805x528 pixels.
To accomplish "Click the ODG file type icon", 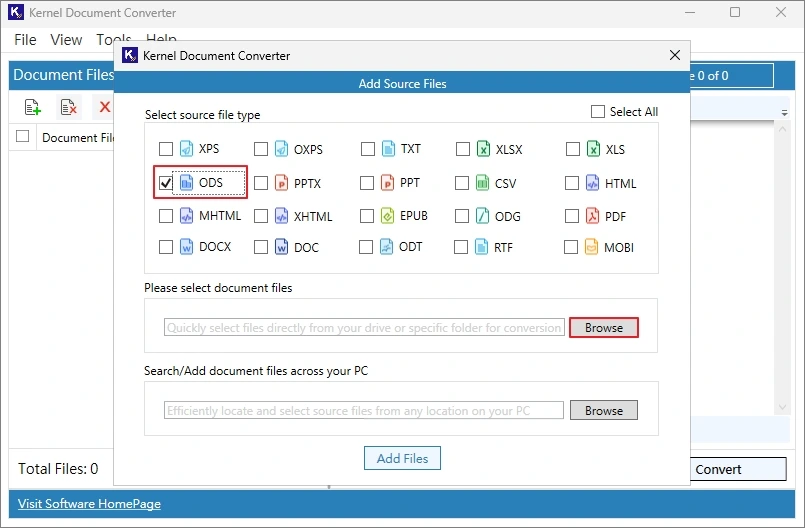I will click(x=482, y=216).
